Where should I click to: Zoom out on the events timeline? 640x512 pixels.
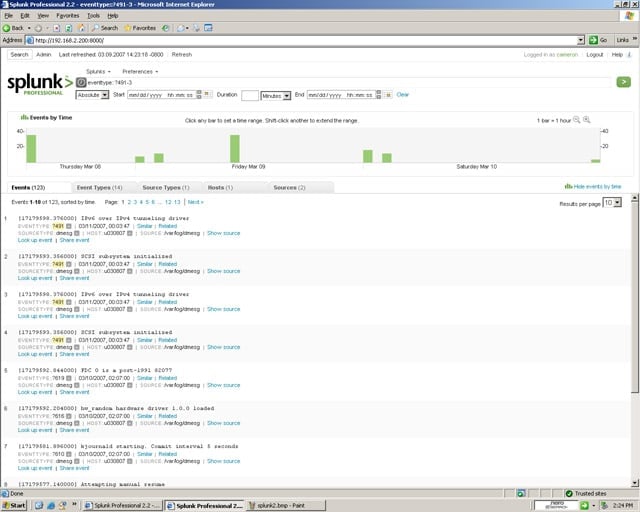pyautogui.click(x=576, y=120)
